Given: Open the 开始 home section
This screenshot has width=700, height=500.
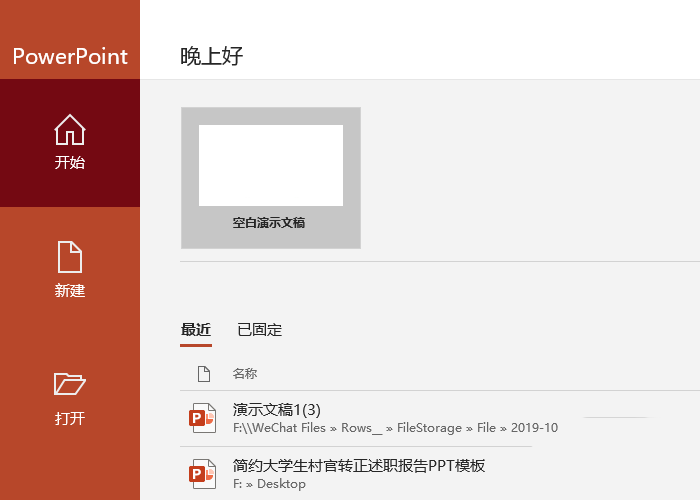Looking at the screenshot, I should 70,143.
